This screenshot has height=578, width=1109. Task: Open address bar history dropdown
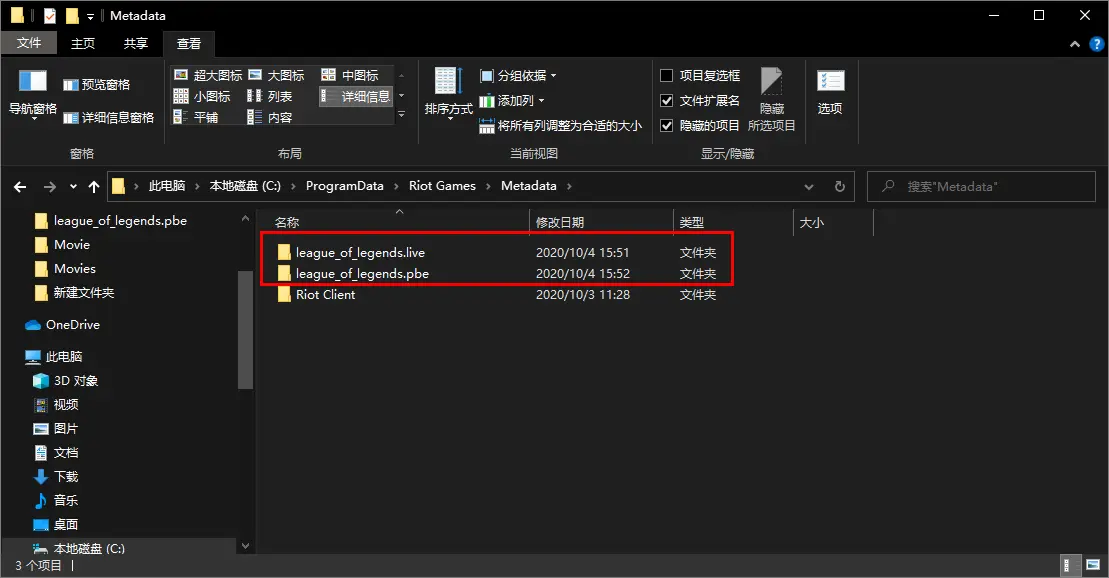tap(808, 187)
